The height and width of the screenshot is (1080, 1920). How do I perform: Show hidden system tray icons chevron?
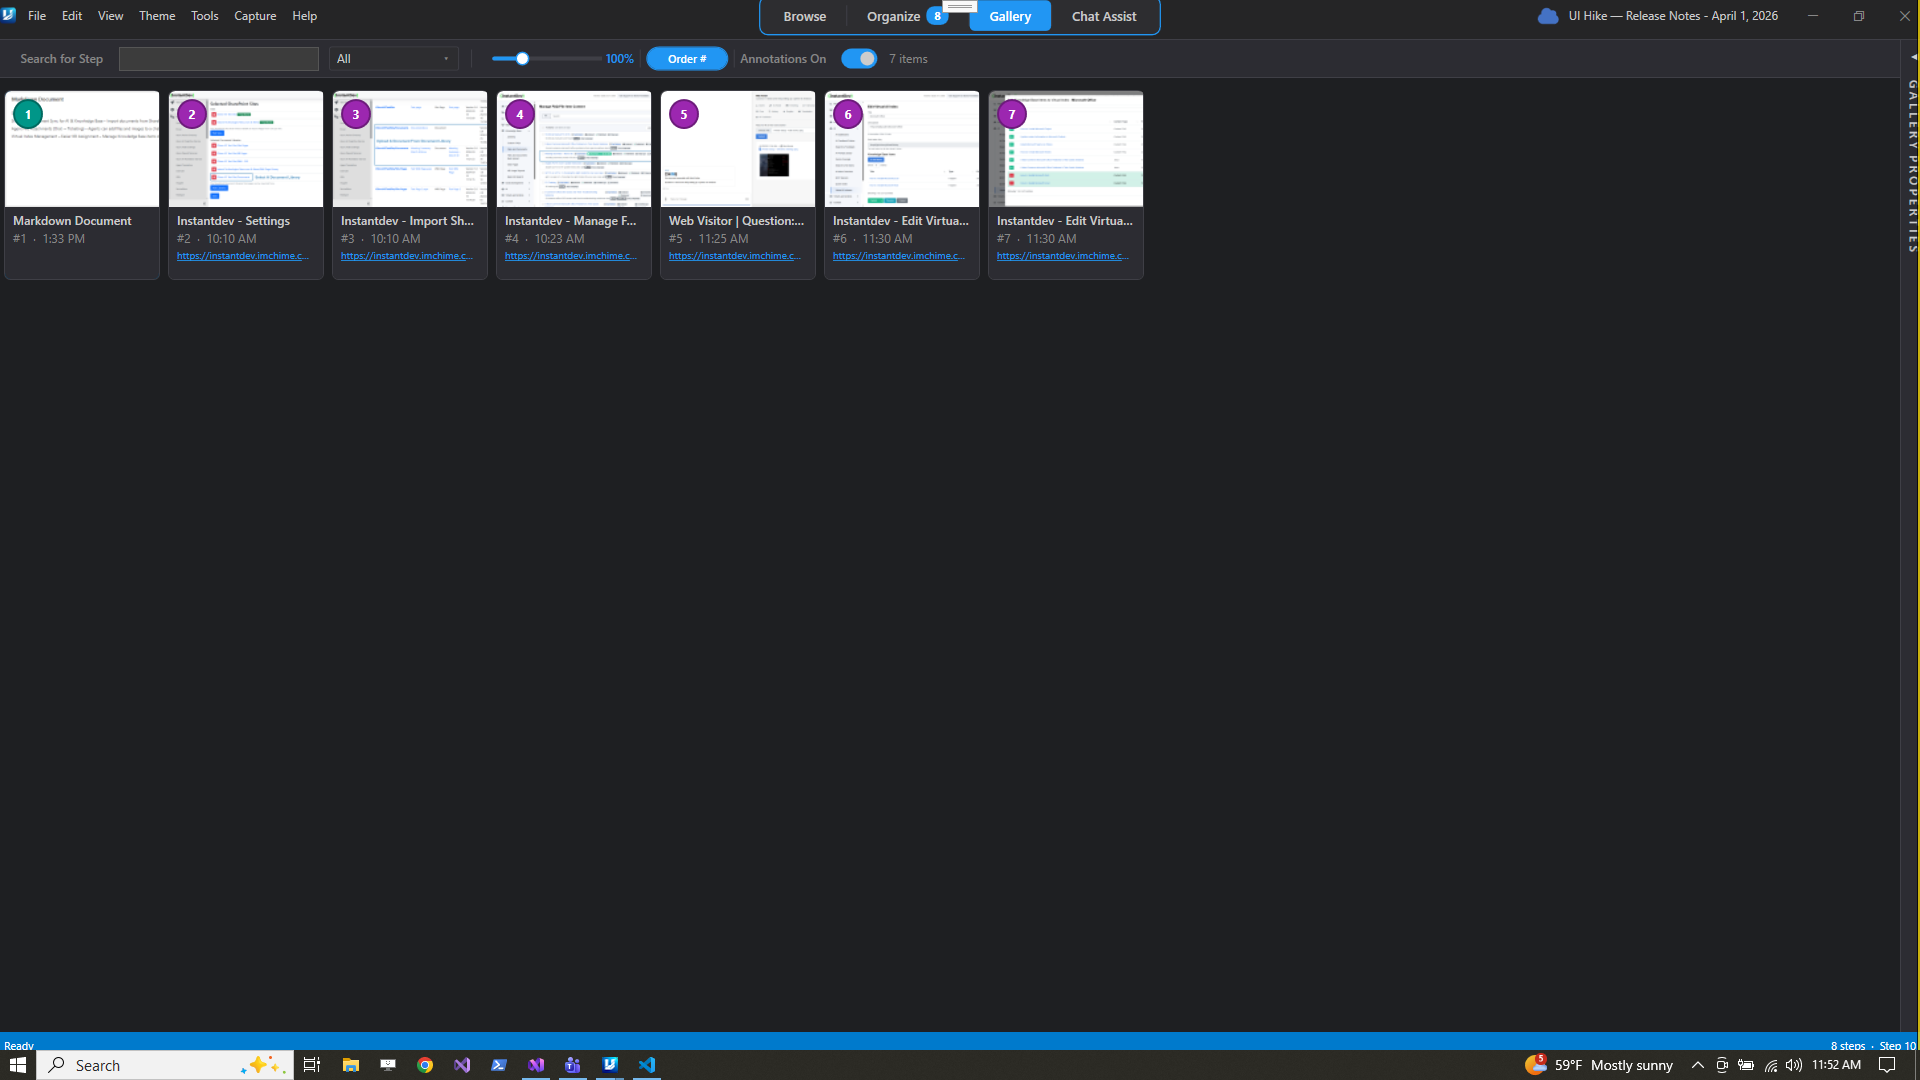tap(1698, 1065)
